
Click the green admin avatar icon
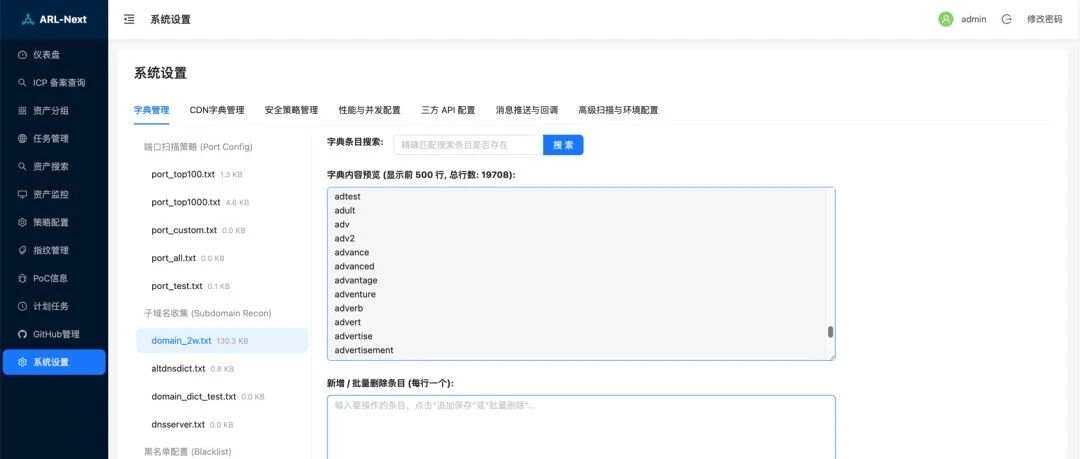click(946, 19)
